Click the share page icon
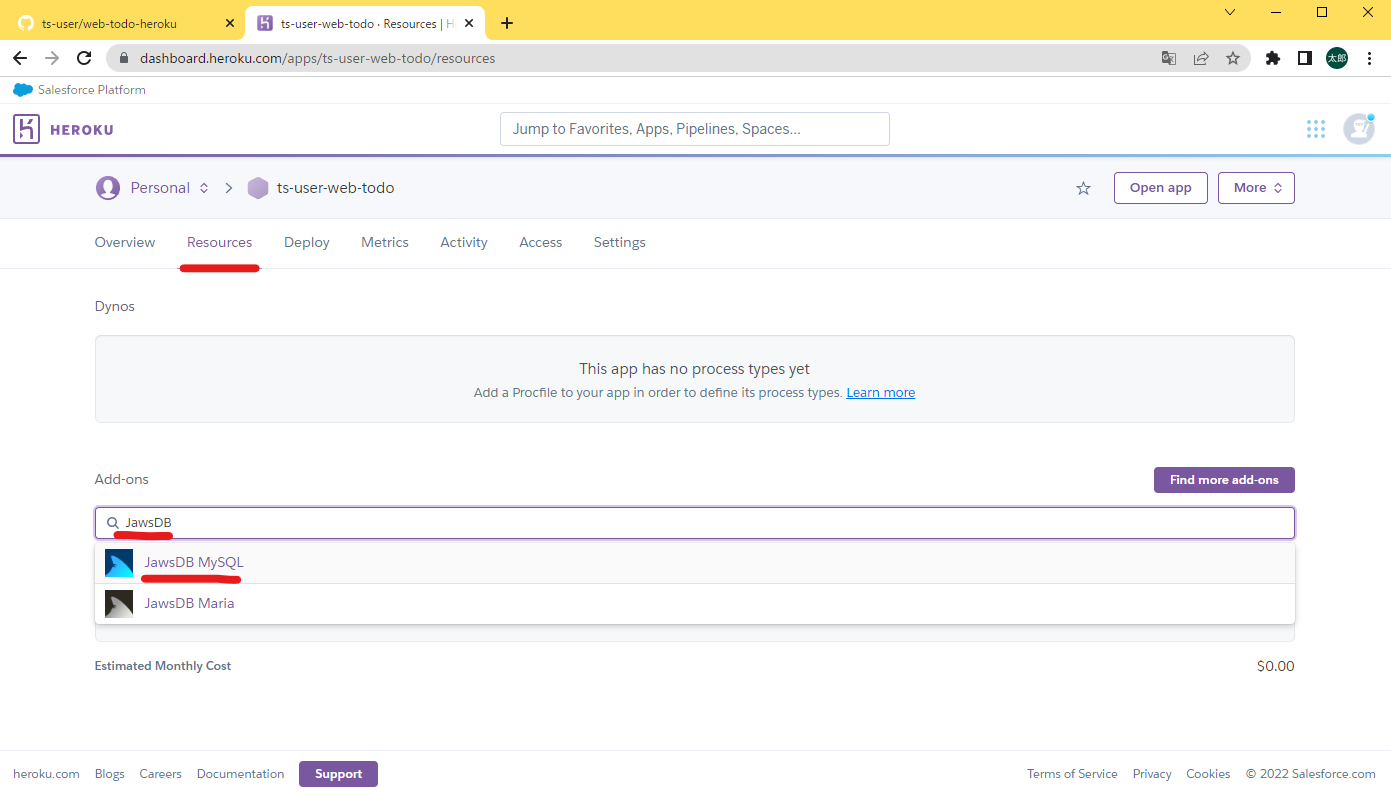The image size is (1391, 796). tap(1201, 58)
